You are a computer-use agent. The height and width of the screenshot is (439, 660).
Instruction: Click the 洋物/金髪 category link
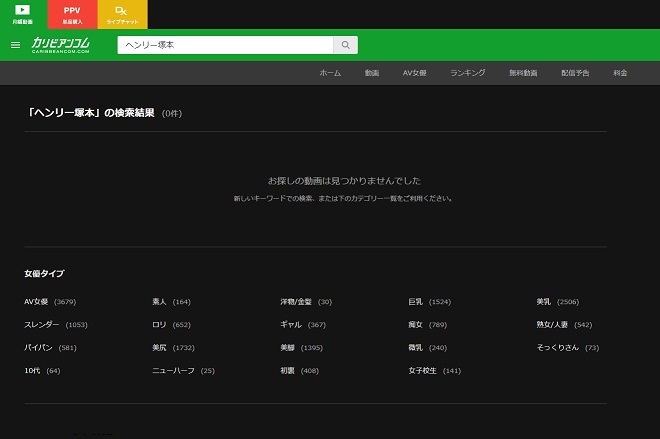297,302
